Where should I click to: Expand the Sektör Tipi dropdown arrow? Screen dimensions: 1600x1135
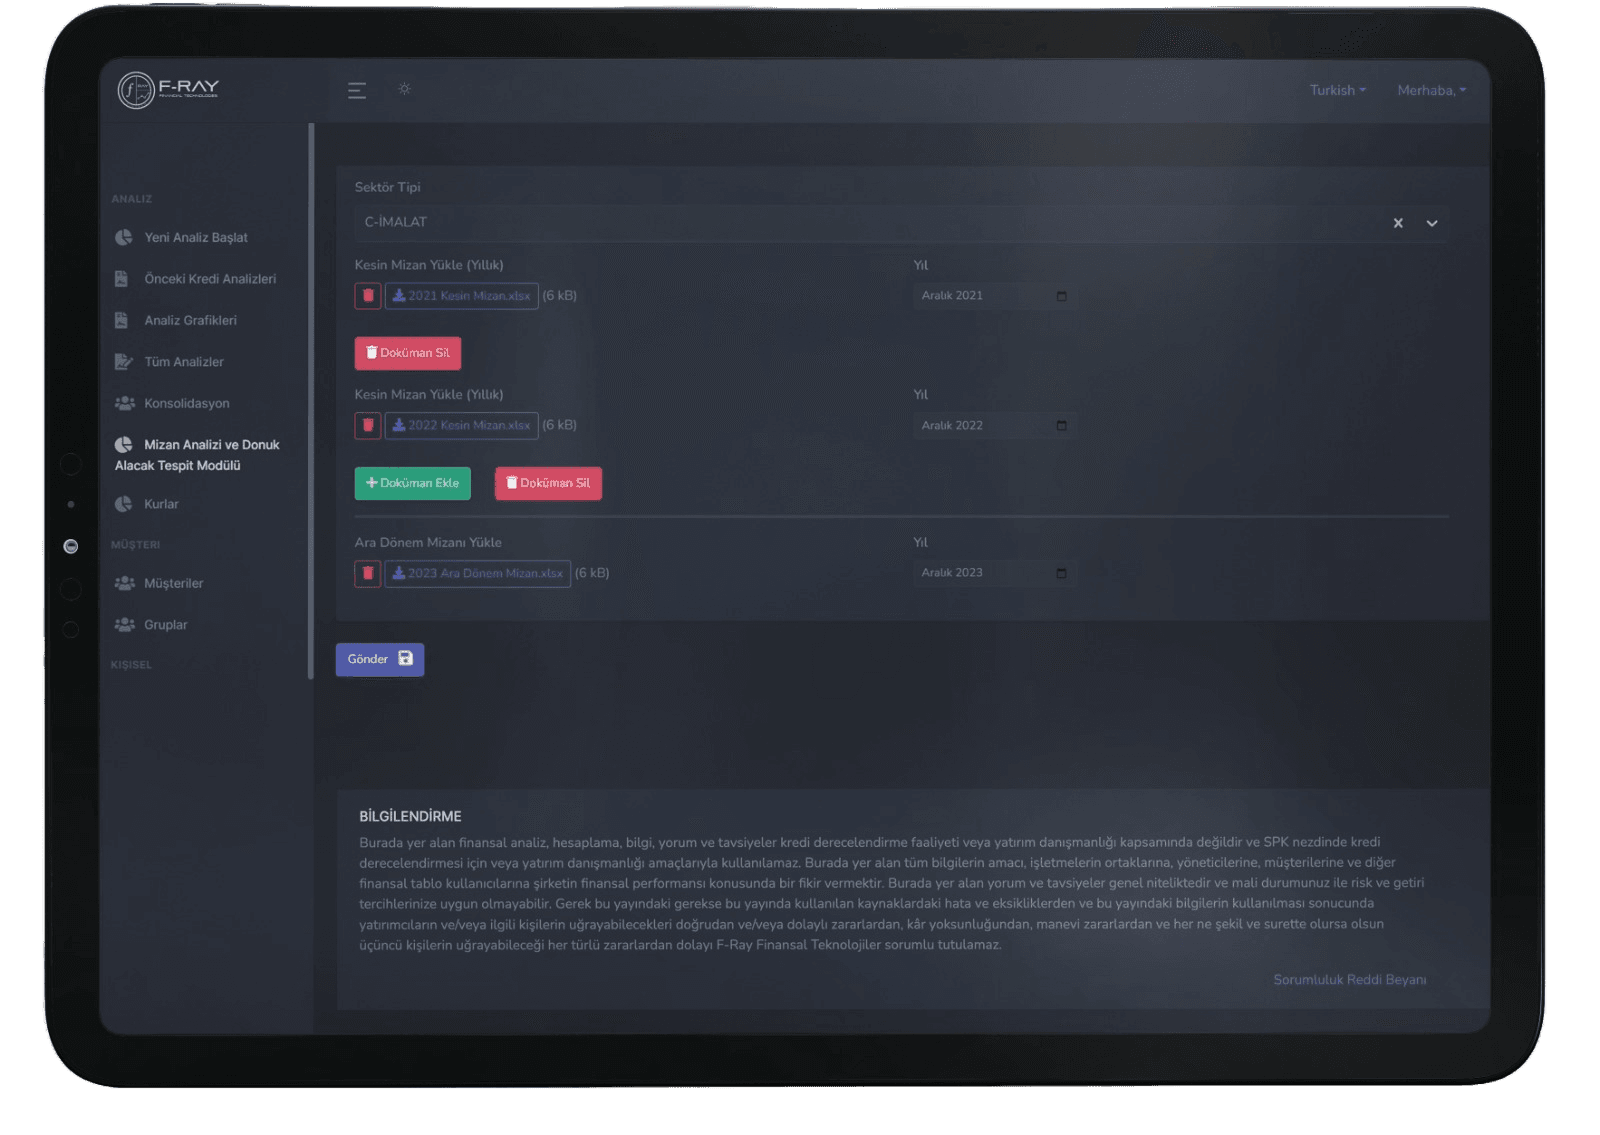pyautogui.click(x=1432, y=223)
